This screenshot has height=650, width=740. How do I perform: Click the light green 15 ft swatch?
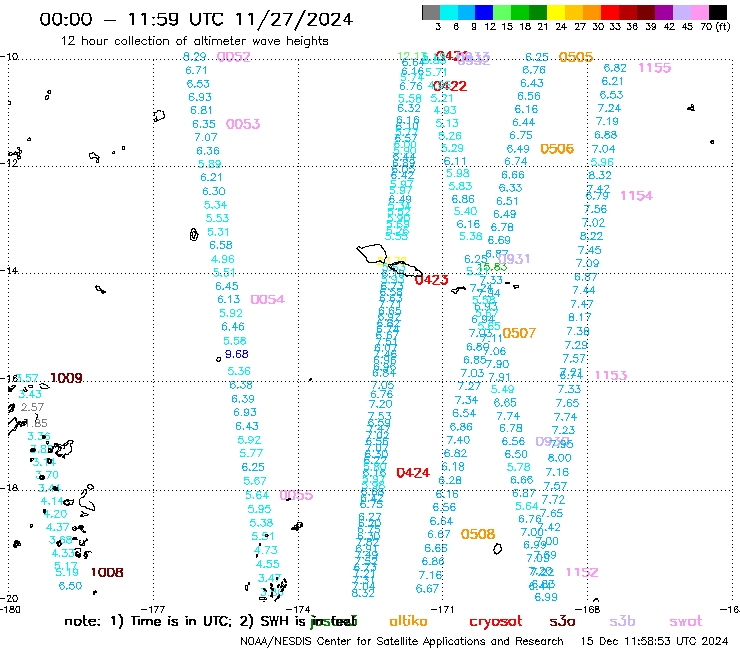(502, 12)
